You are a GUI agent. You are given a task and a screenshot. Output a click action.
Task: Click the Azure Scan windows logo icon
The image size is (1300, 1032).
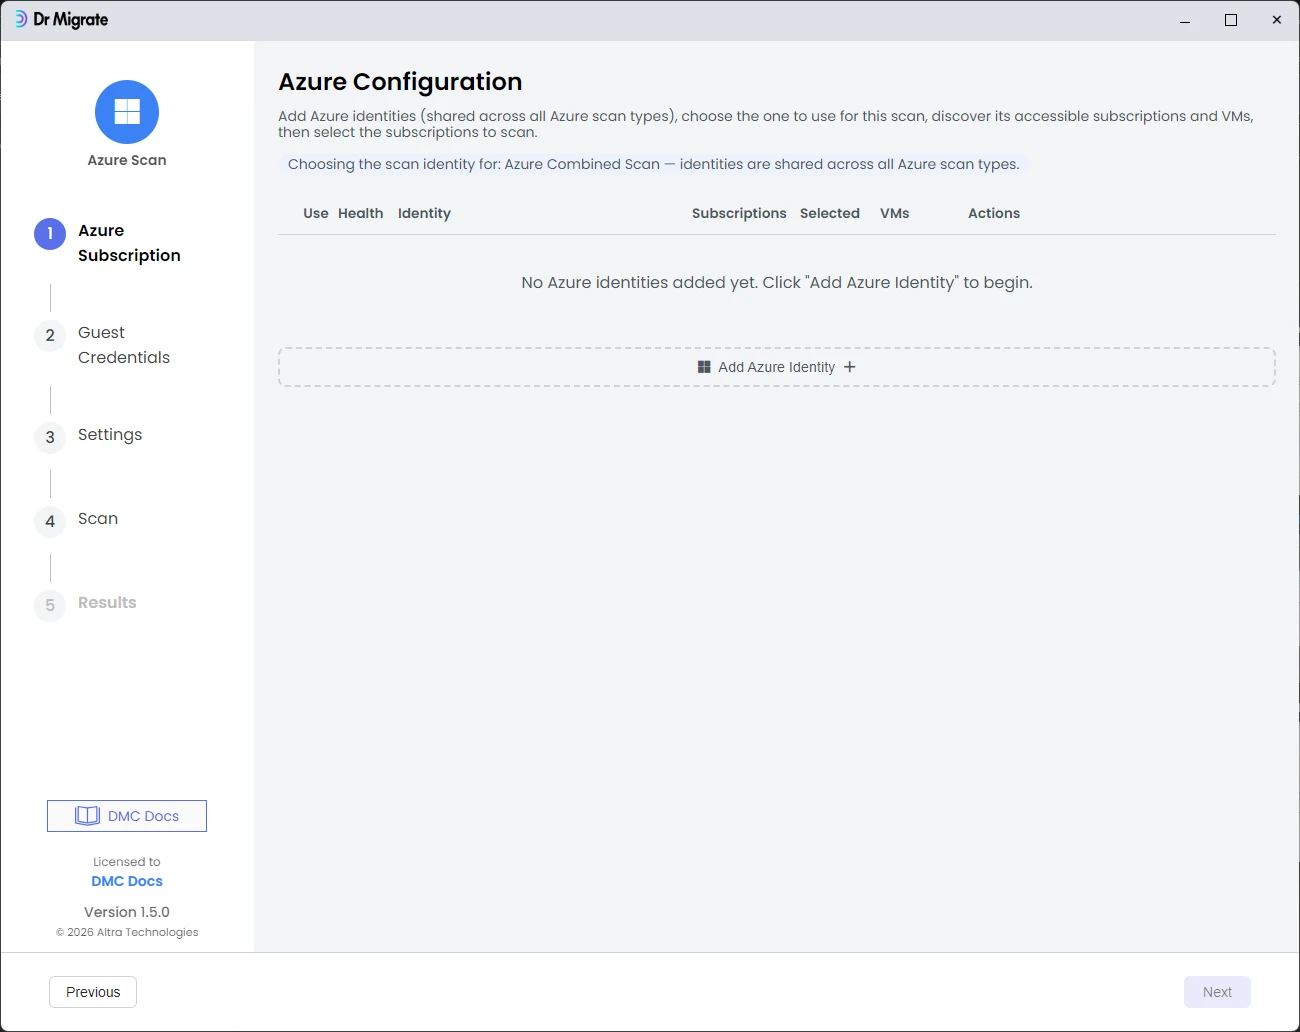(127, 112)
